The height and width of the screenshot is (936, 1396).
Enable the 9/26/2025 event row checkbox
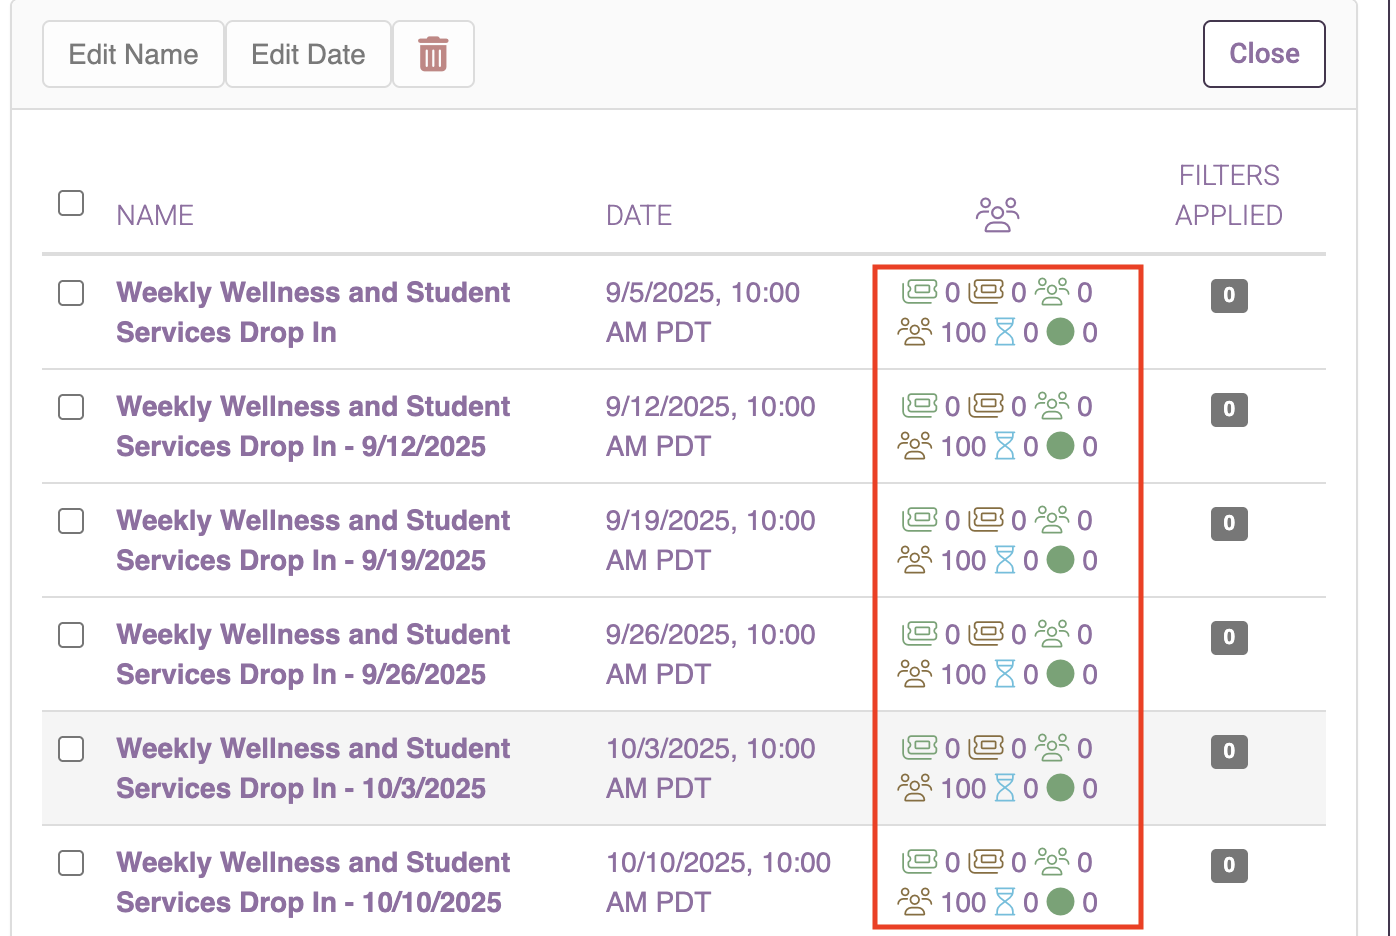71,635
